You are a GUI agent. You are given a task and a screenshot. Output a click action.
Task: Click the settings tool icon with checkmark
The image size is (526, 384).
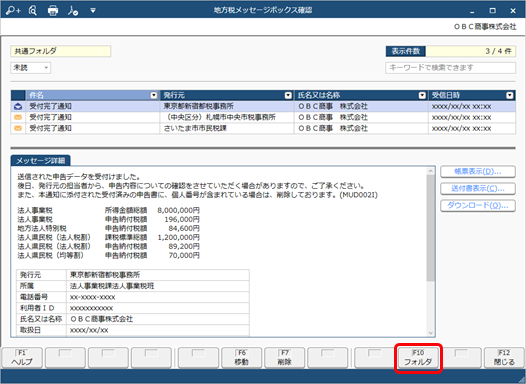(72, 11)
